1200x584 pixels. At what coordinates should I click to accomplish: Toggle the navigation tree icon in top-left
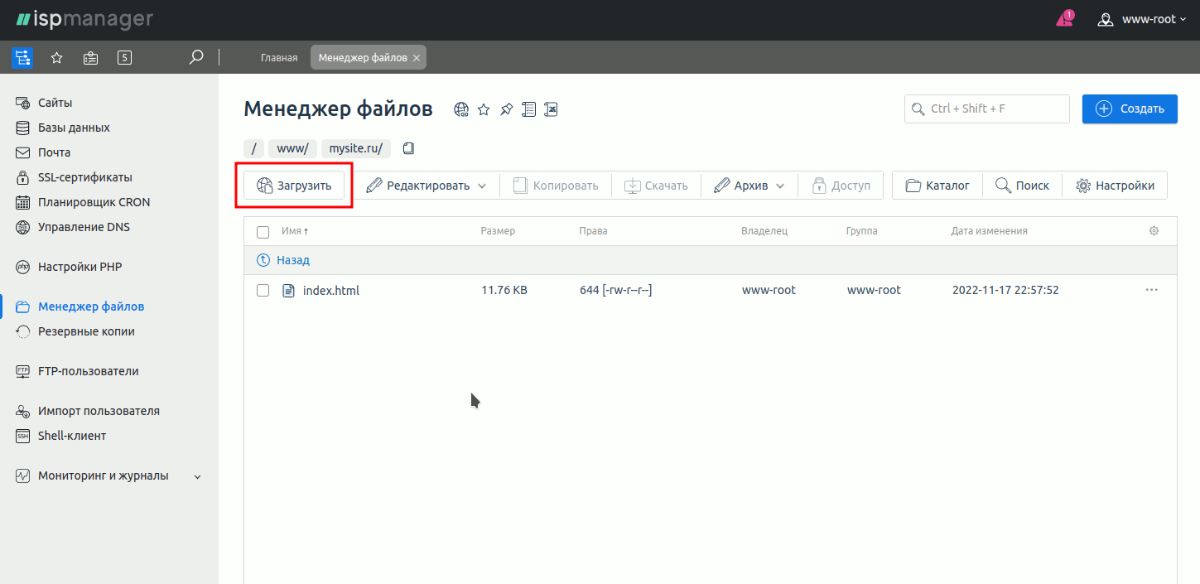pos(22,58)
